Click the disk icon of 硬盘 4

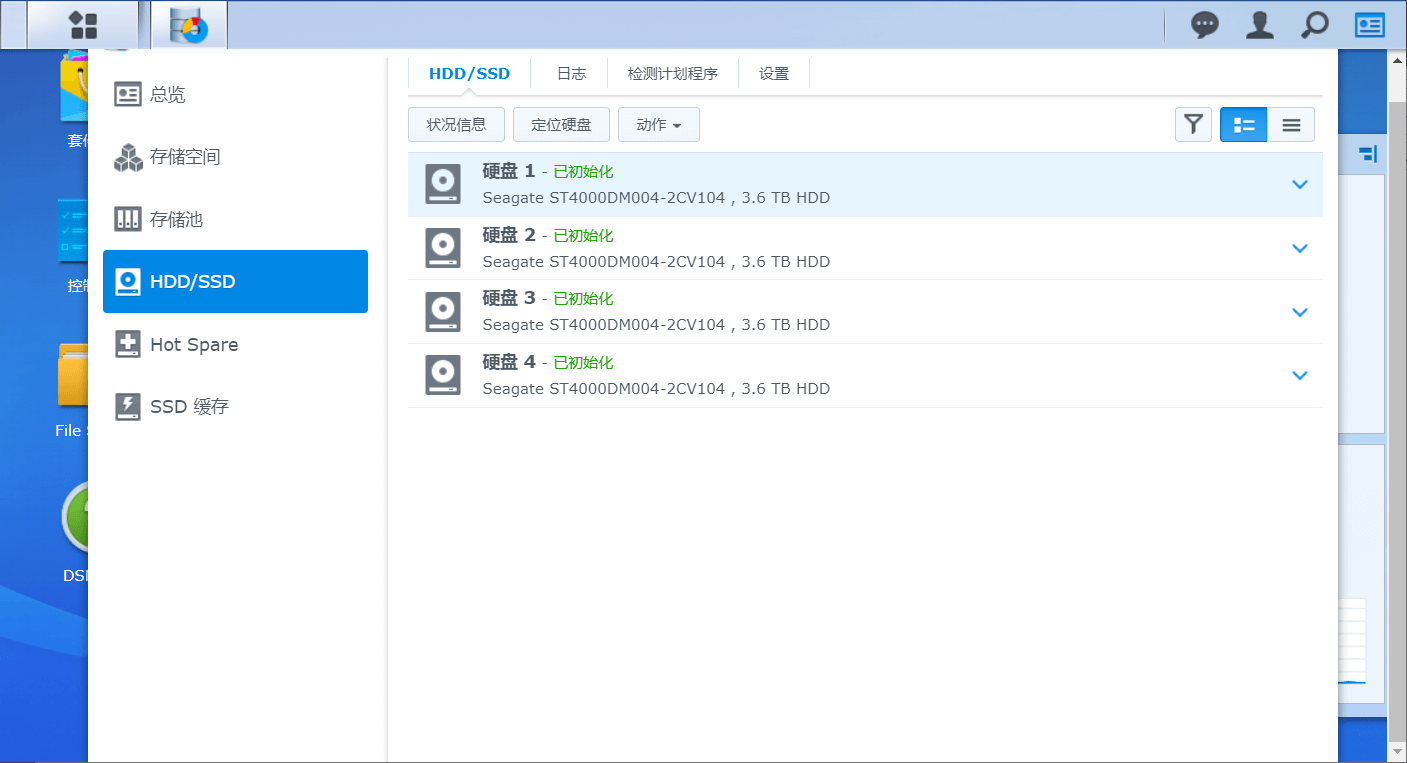443,375
